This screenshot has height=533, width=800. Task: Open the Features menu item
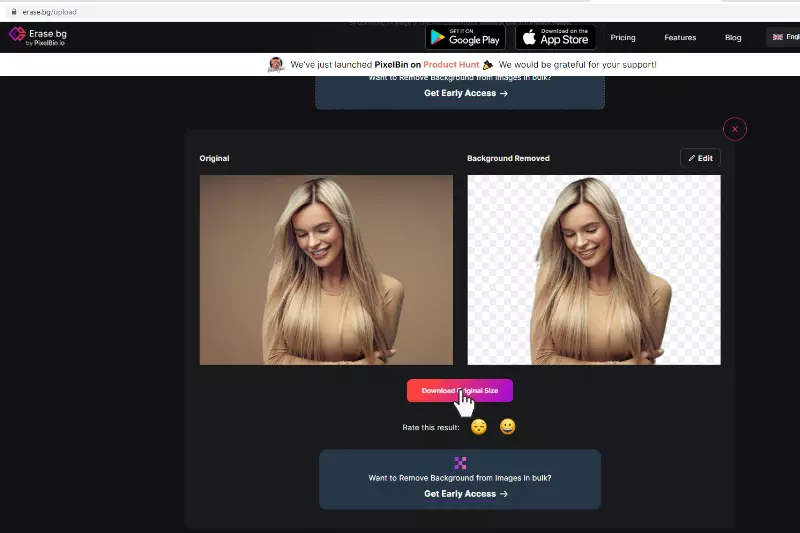click(x=680, y=37)
